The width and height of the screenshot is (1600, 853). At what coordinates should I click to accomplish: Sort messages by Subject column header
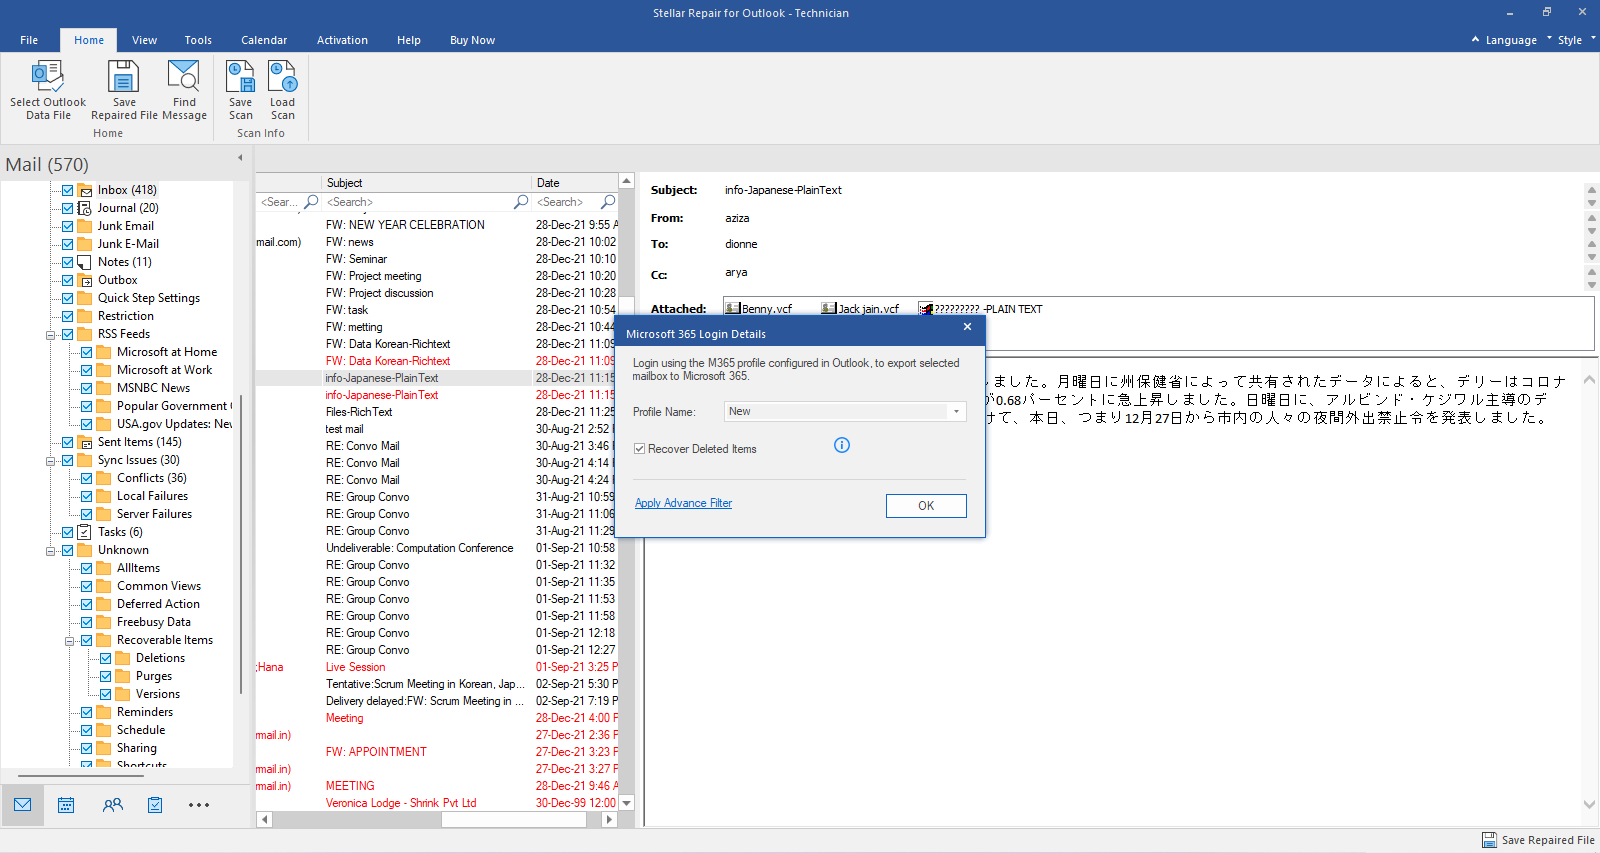427,183
